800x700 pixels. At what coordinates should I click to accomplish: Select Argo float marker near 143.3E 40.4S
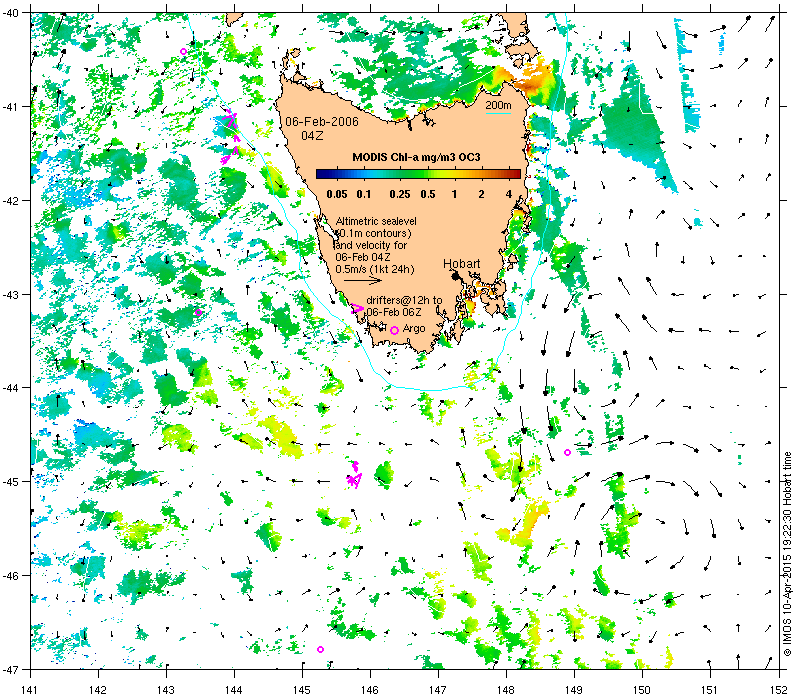pos(184,52)
